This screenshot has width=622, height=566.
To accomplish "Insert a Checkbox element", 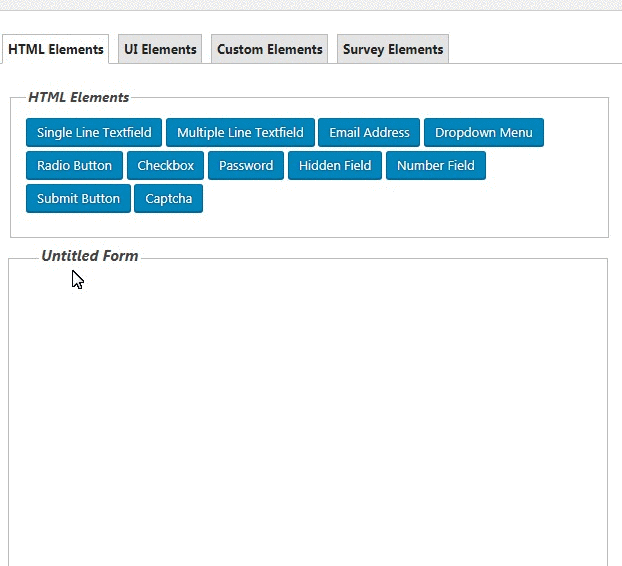I will click(166, 165).
